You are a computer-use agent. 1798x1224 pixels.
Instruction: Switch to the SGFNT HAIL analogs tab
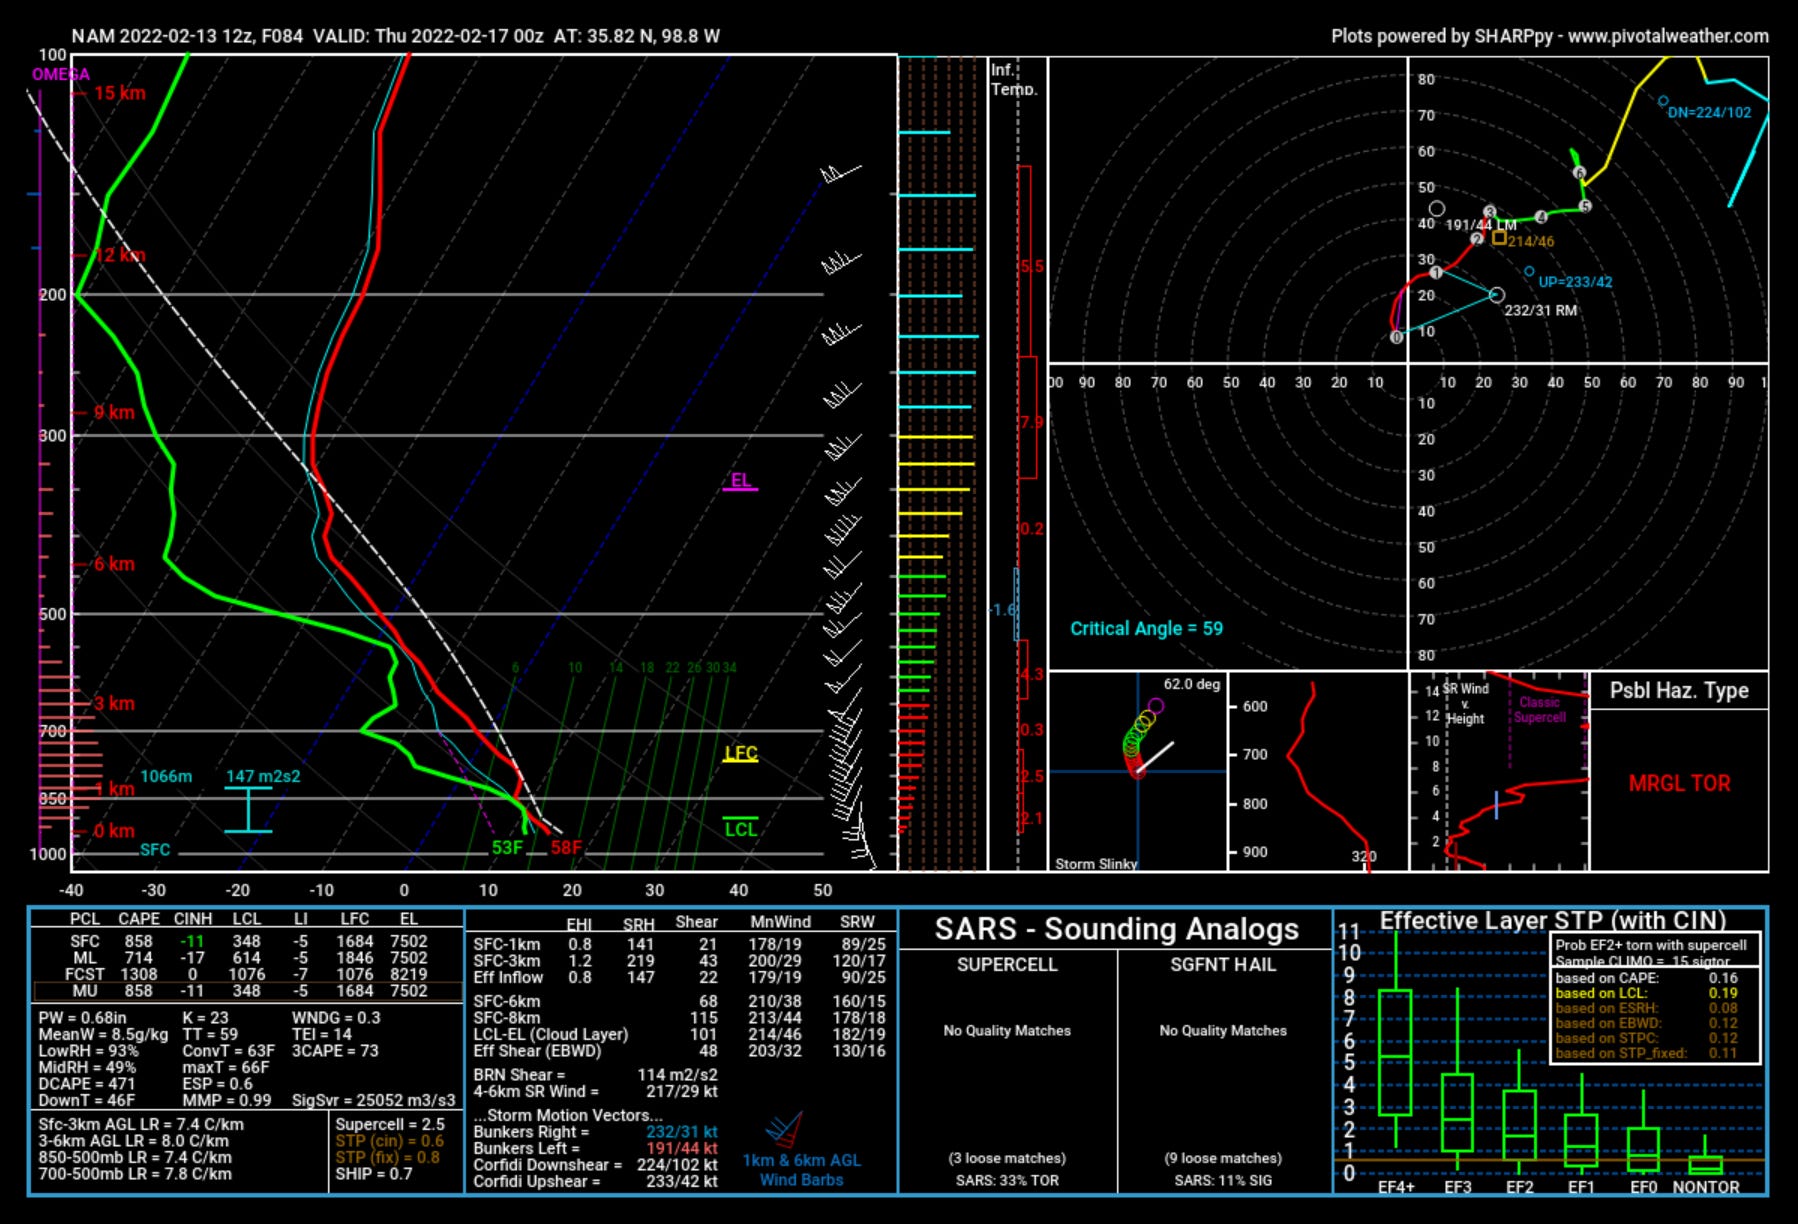1222,966
